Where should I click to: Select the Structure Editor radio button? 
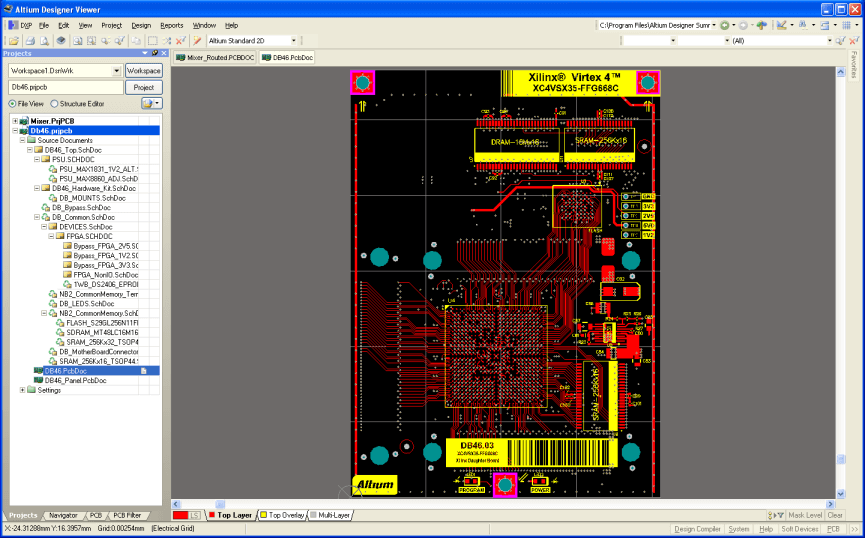[x=54, y=104]
